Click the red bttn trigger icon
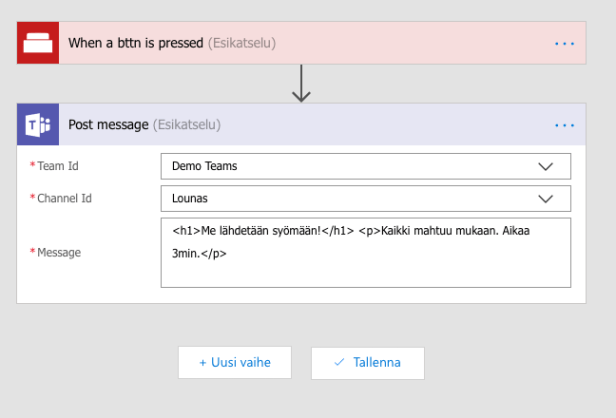This screenshot has height=418, width=616. [x=37, y=43]
